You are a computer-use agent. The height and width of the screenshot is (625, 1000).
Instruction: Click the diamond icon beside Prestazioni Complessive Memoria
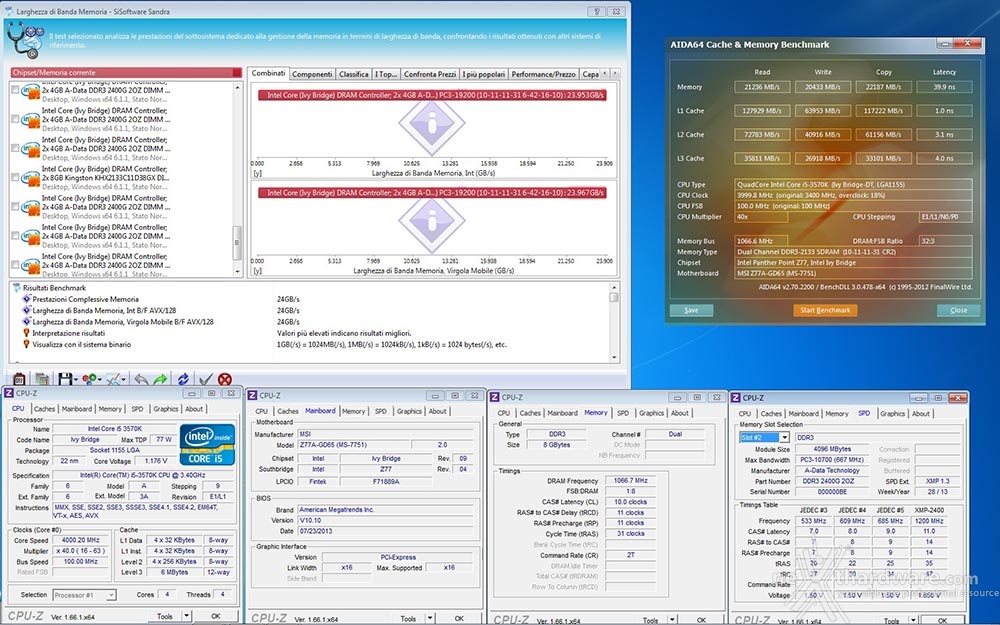click(26, 298)
